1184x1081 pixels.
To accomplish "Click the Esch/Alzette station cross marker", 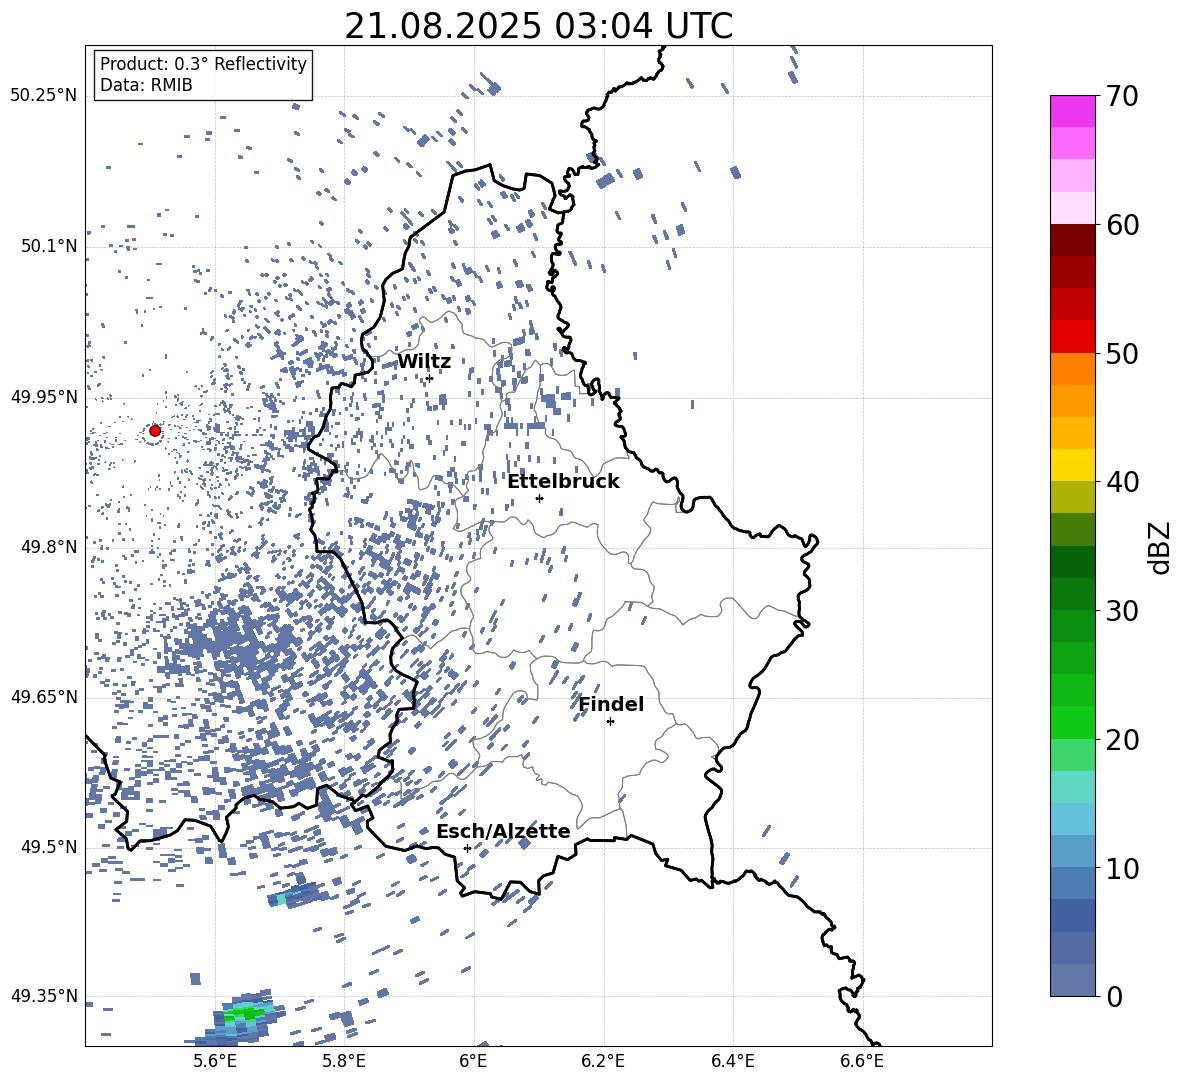I will pyautogui.click(x=467, y=848).
